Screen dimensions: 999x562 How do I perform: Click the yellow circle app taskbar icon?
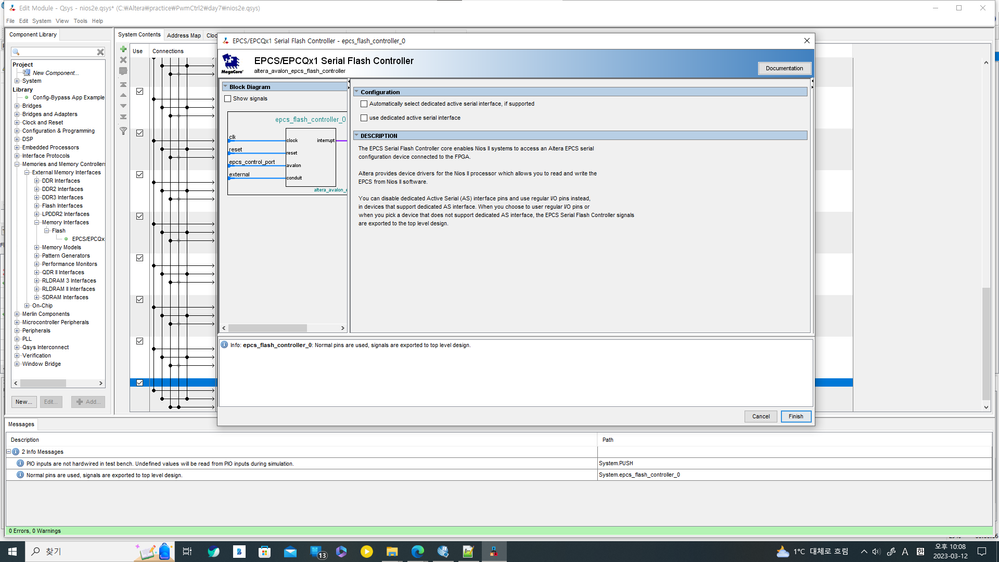(366, 551)
